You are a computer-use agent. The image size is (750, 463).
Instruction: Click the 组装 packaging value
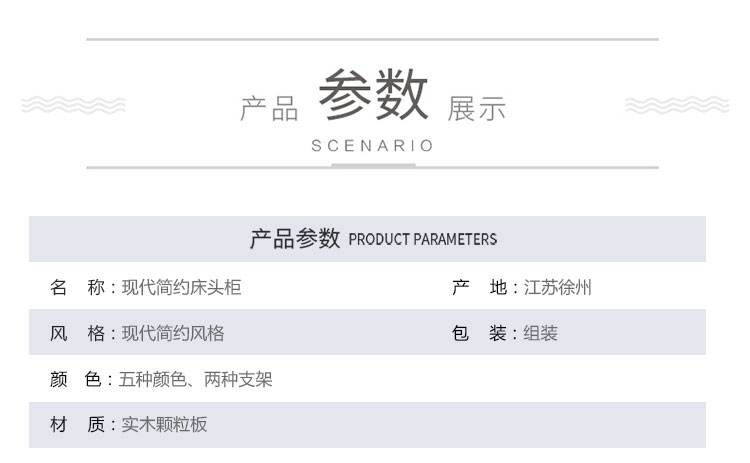pos(540,333)
